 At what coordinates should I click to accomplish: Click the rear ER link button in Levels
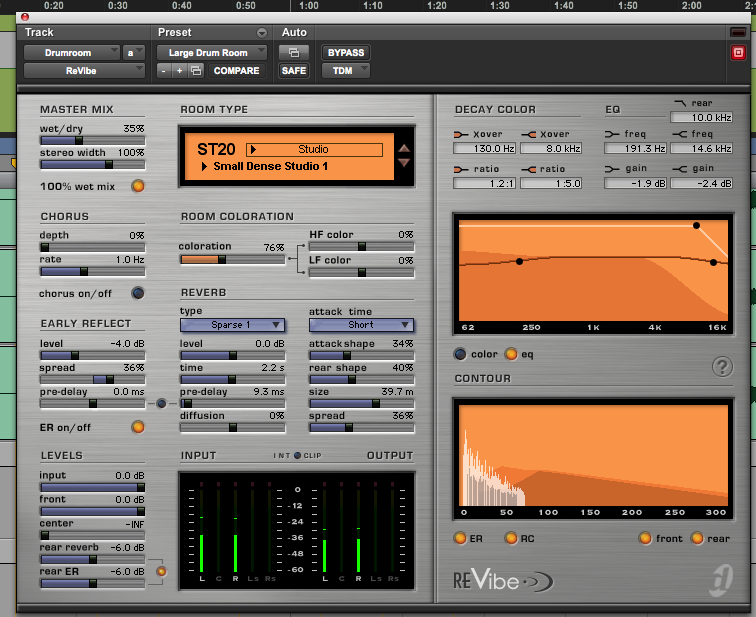click(162, 572)
